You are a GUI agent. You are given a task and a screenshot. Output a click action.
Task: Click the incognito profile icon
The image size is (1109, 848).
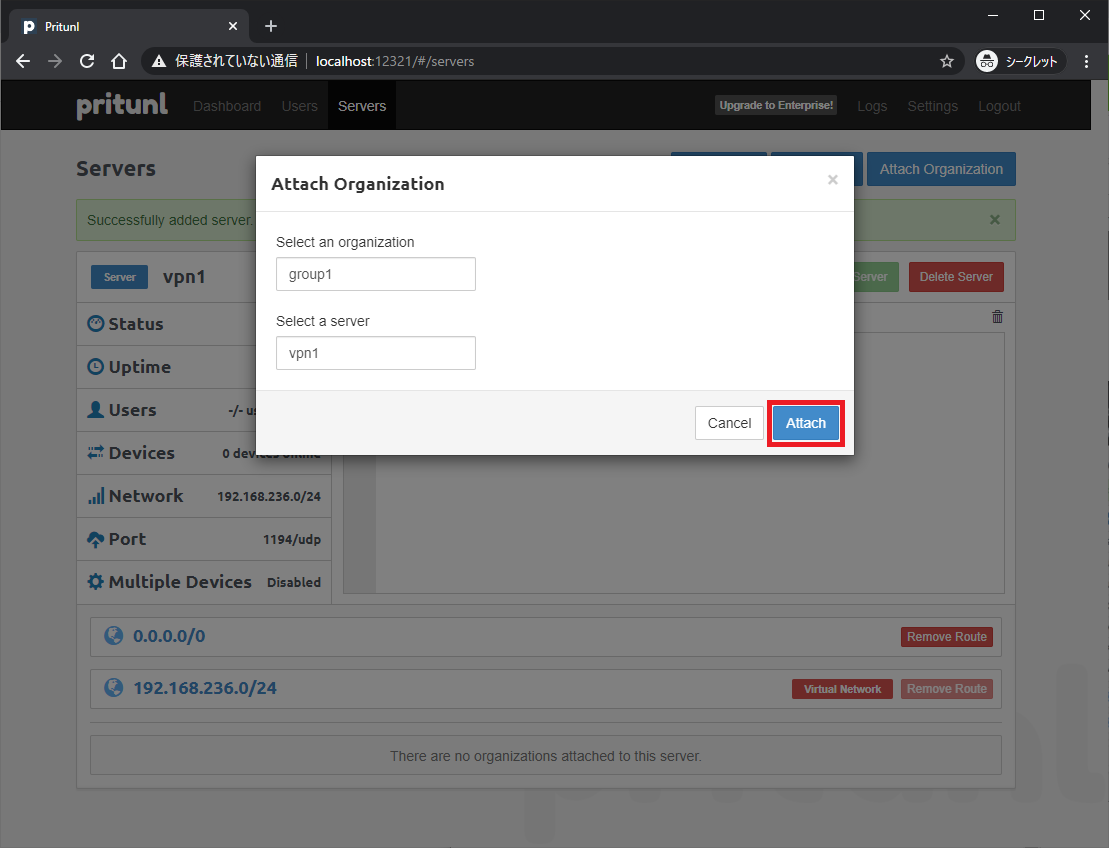[987, 62]
